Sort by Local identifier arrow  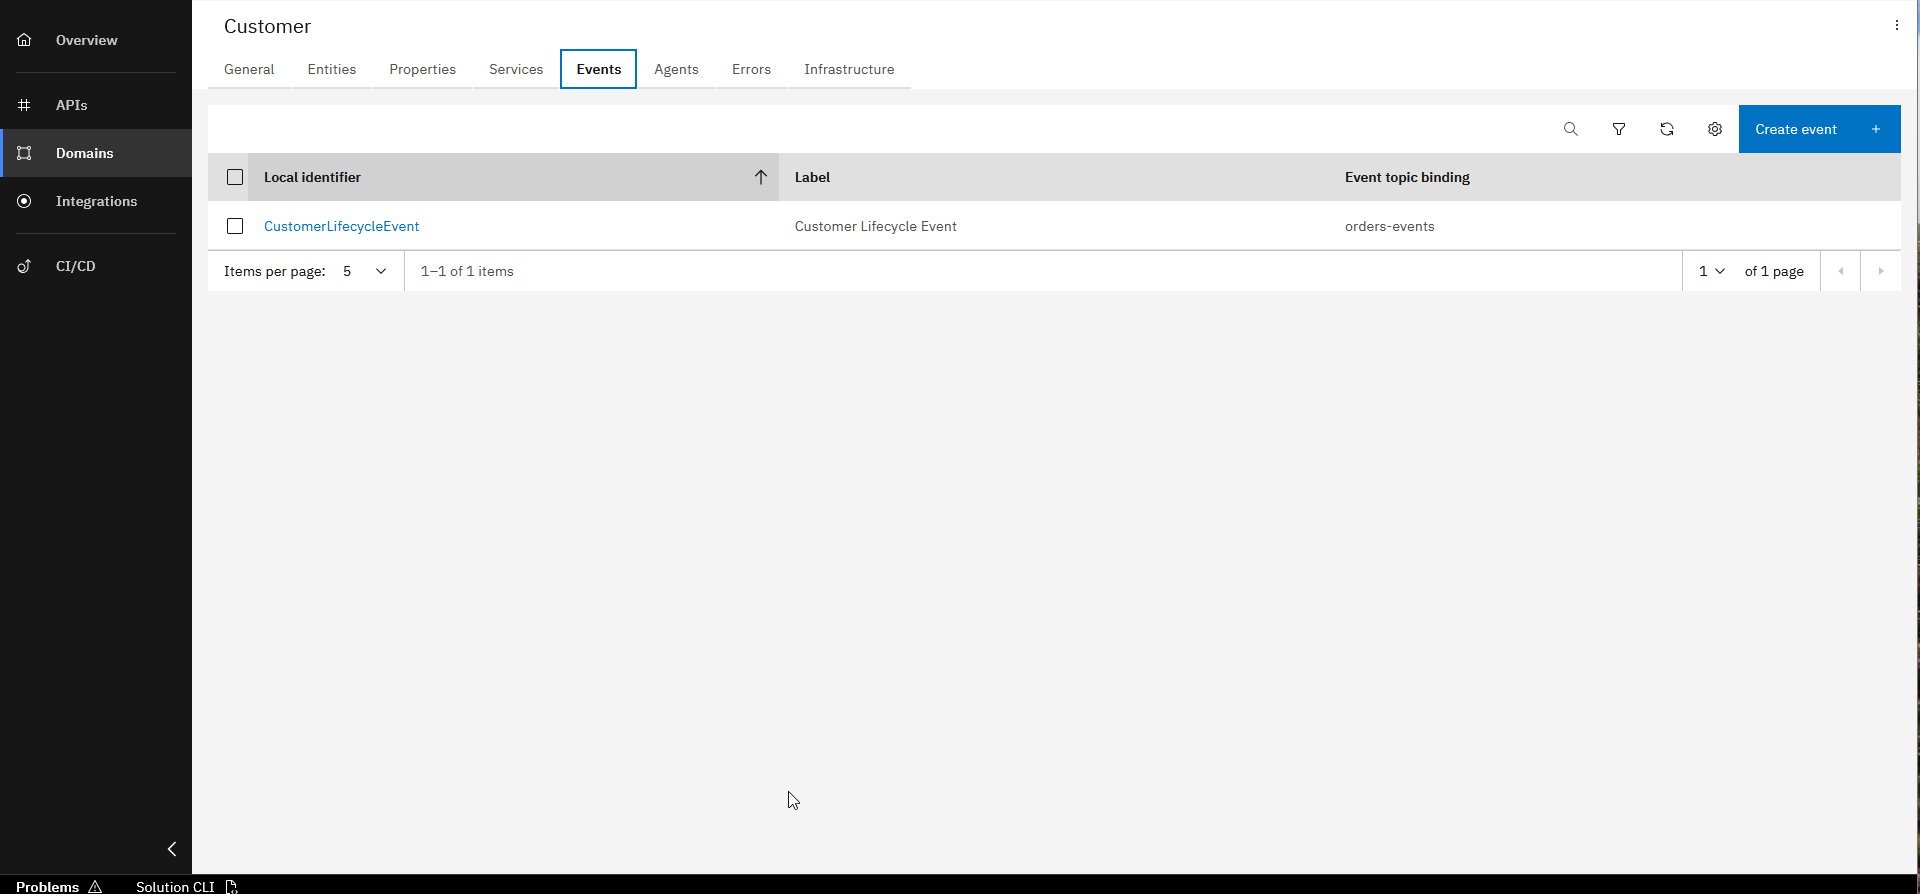(x=760, y=177)
